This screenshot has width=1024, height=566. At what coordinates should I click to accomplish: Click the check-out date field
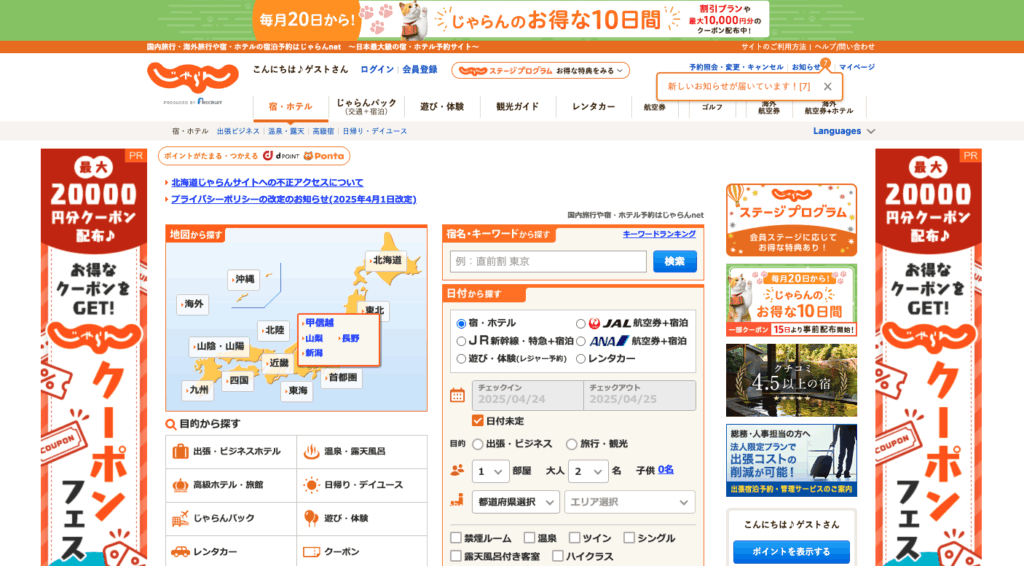click(639, 395)
